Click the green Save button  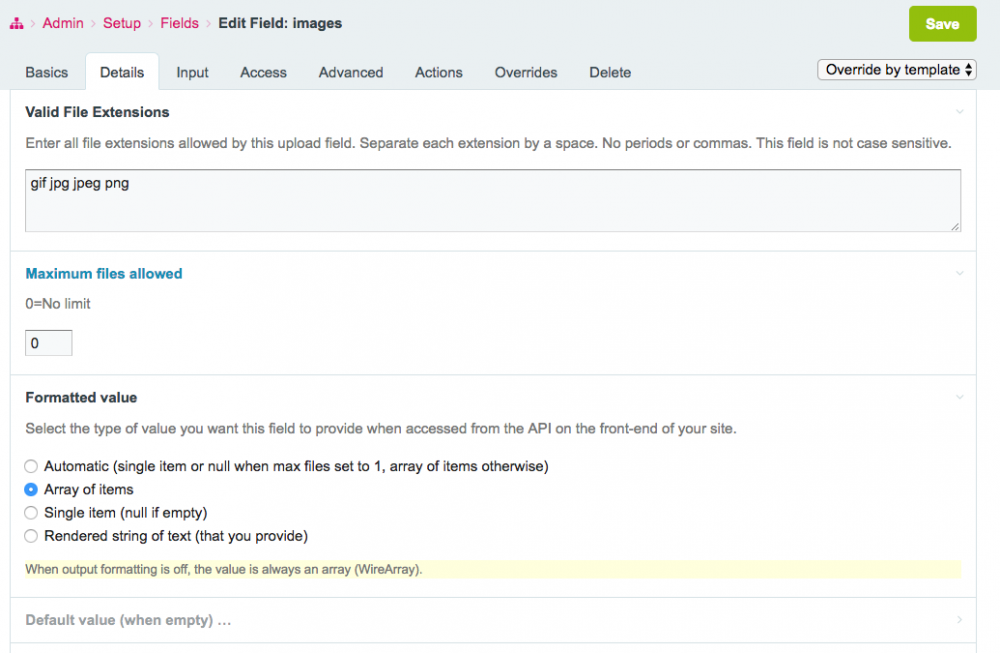click(x=942, y=24)
